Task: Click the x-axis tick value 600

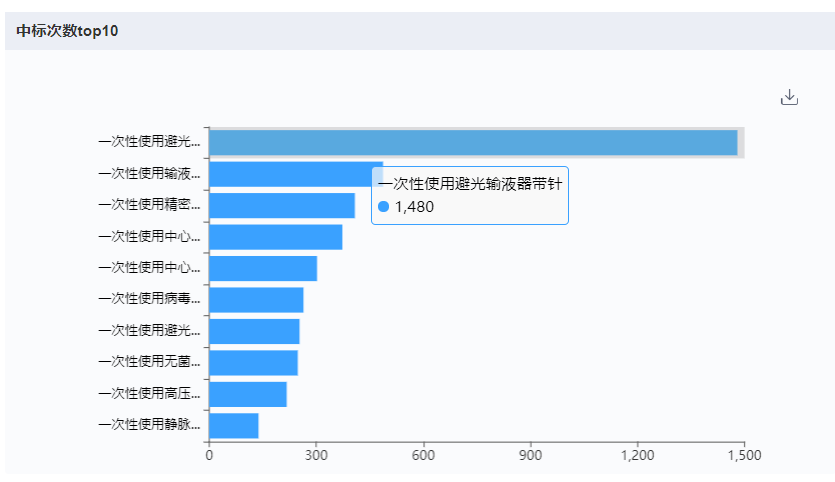Action: (423, 455)
